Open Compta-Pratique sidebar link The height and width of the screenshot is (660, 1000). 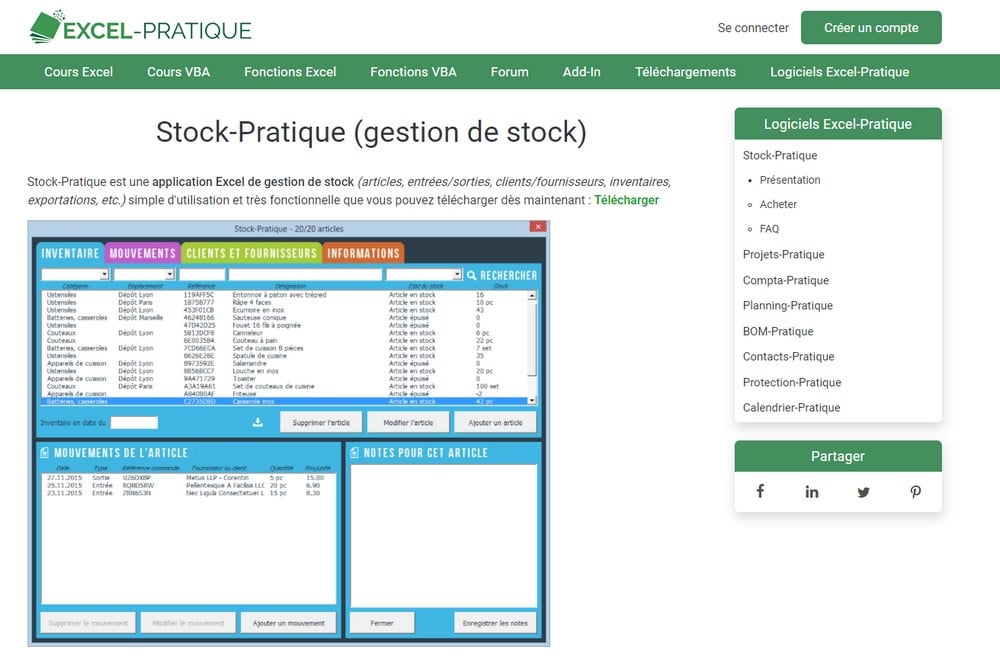pyautogui.click(x=786, y=281)
